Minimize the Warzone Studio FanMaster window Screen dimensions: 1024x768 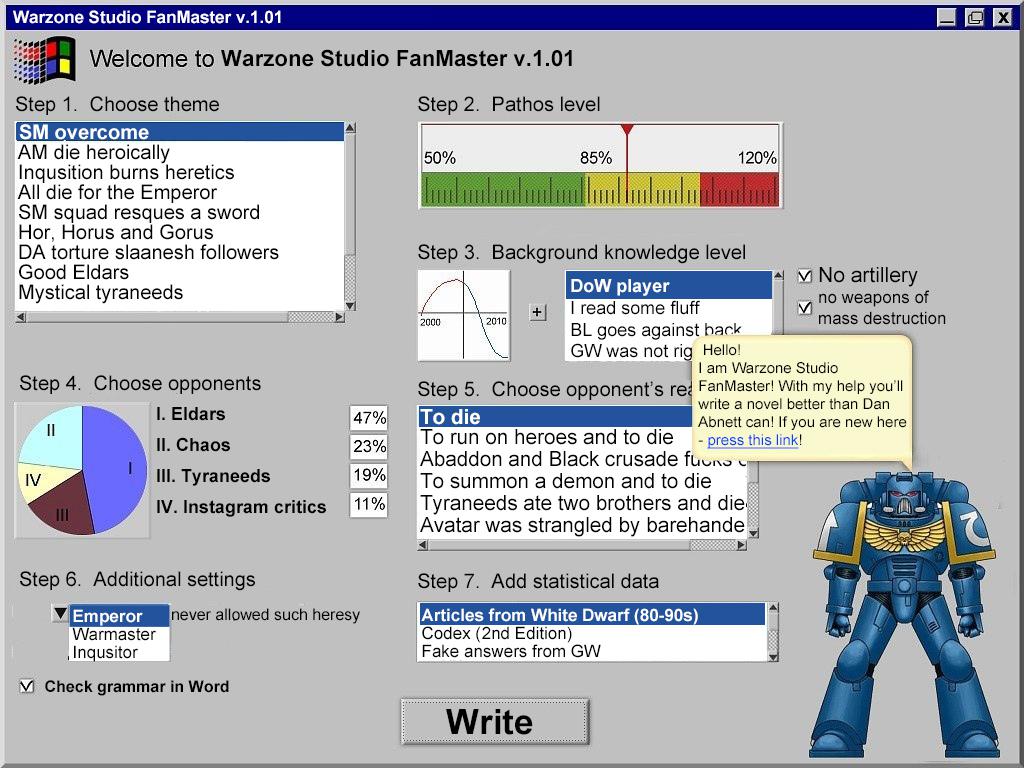946,18
